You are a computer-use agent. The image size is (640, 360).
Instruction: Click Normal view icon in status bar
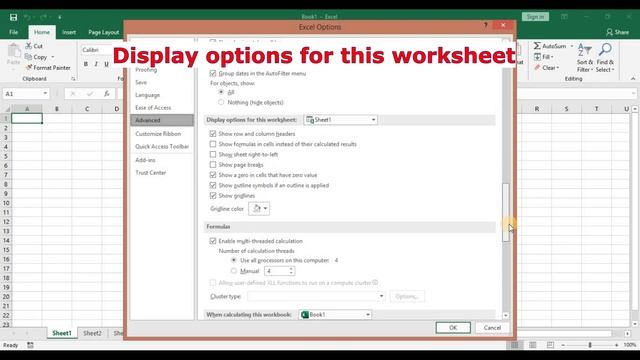[515, 345]
